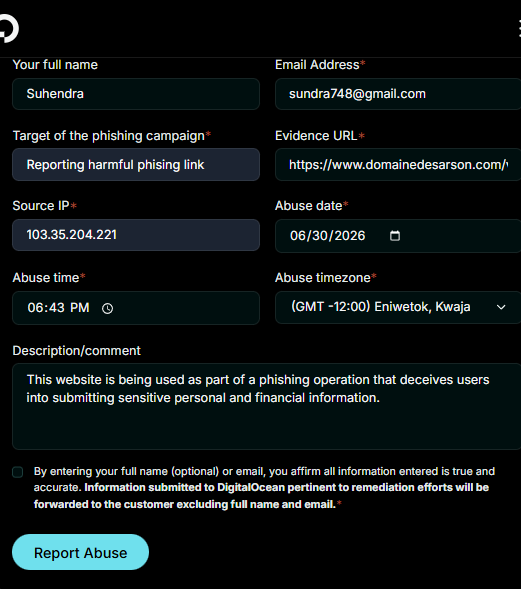
Task: Select the minutes value 43 in Abuse time
Action: click(56, 308)
